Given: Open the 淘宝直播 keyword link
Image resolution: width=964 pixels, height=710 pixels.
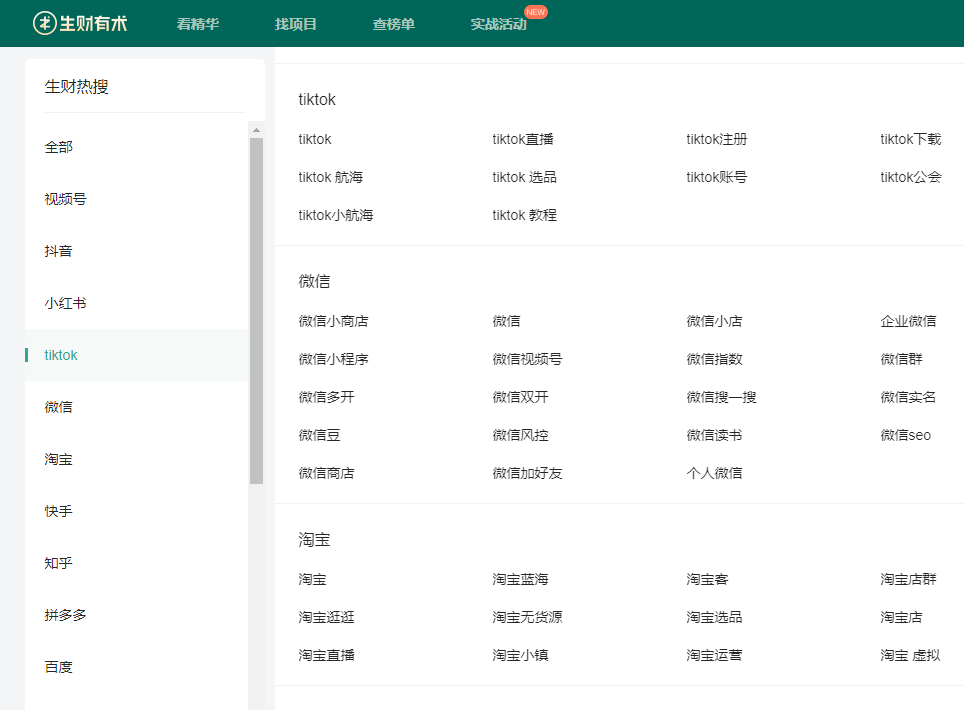Looking at the screenshot, I should (x=326, y=655).
